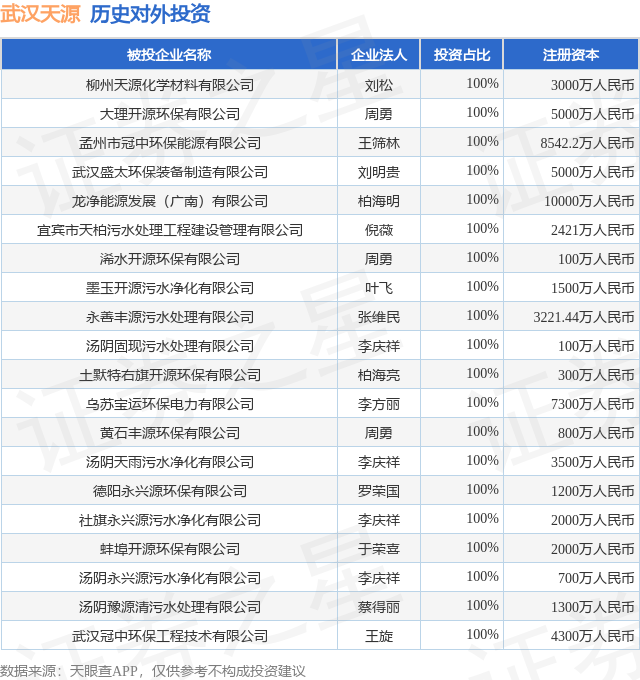Click capital value 3500万人民币
The width and height of the screenshot is (640, 680).
(x=592, y=462)
